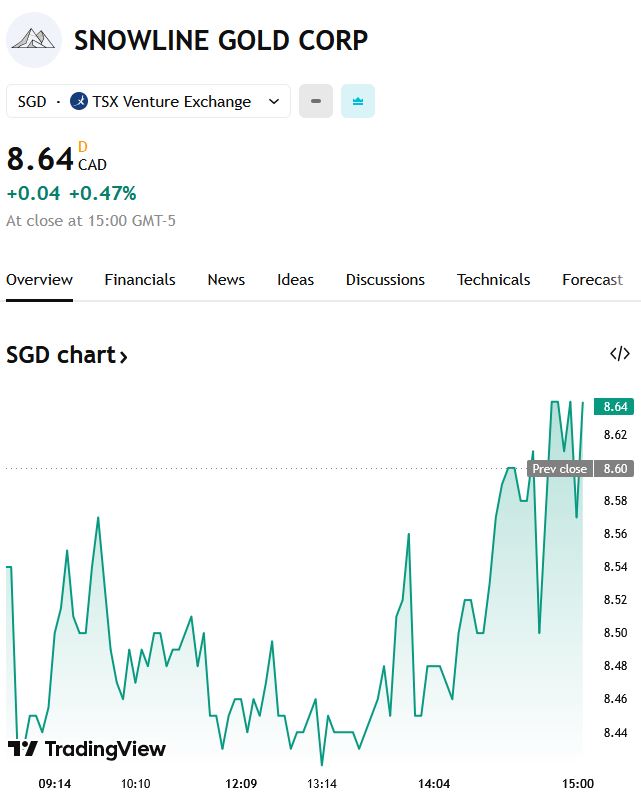The width and height of the screenshot is (641, 800).
Task: Click the 10:10 time axis label
Action: click(x=136, y=784)
